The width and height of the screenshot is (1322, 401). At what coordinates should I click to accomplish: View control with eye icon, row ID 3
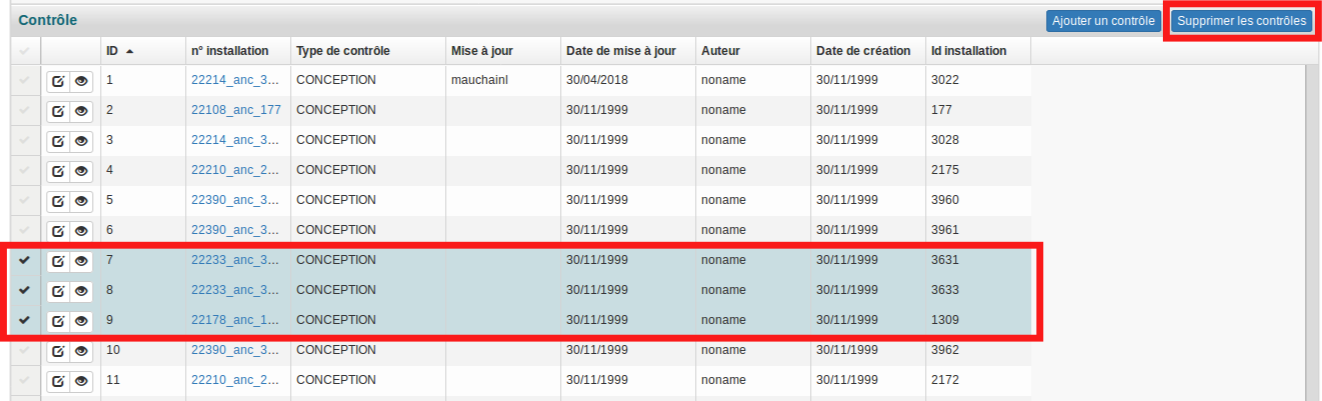pos(82,140)
